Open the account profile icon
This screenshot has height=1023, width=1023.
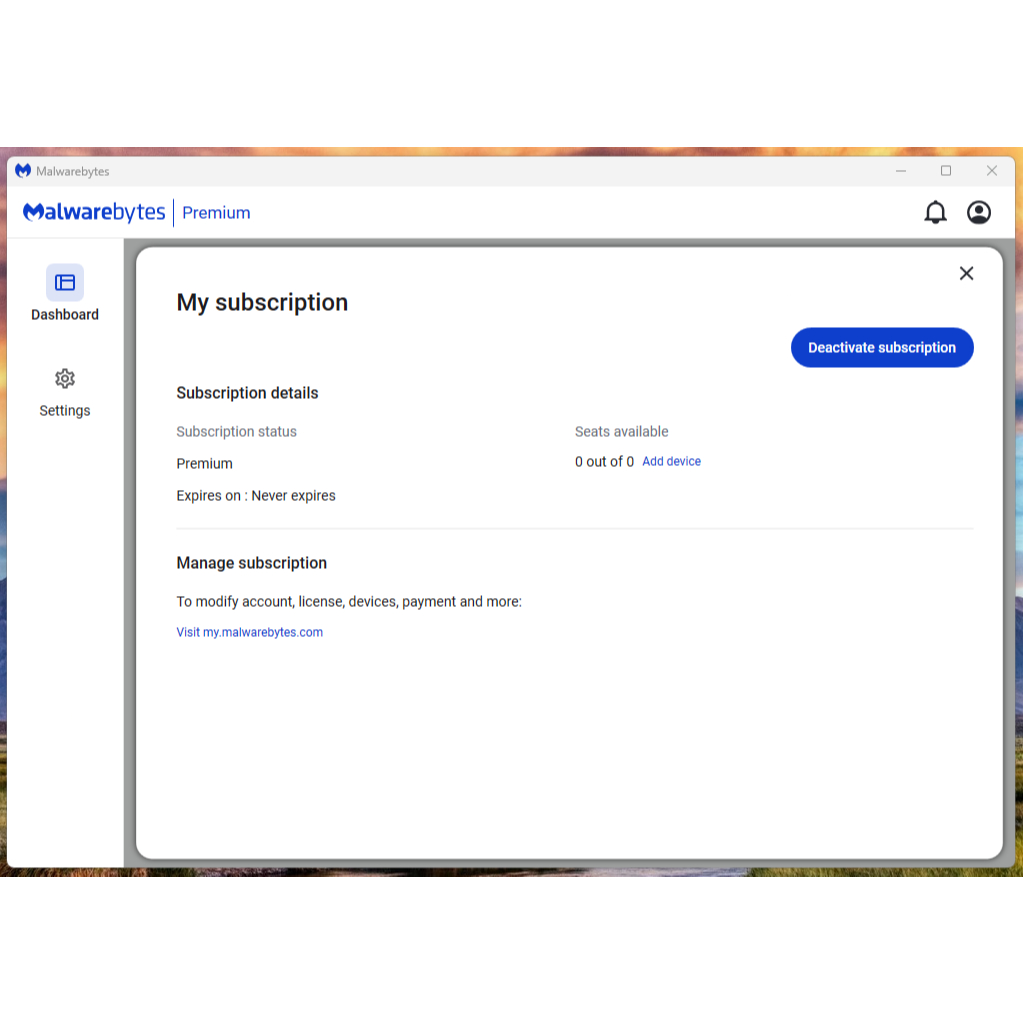point(979,212)
